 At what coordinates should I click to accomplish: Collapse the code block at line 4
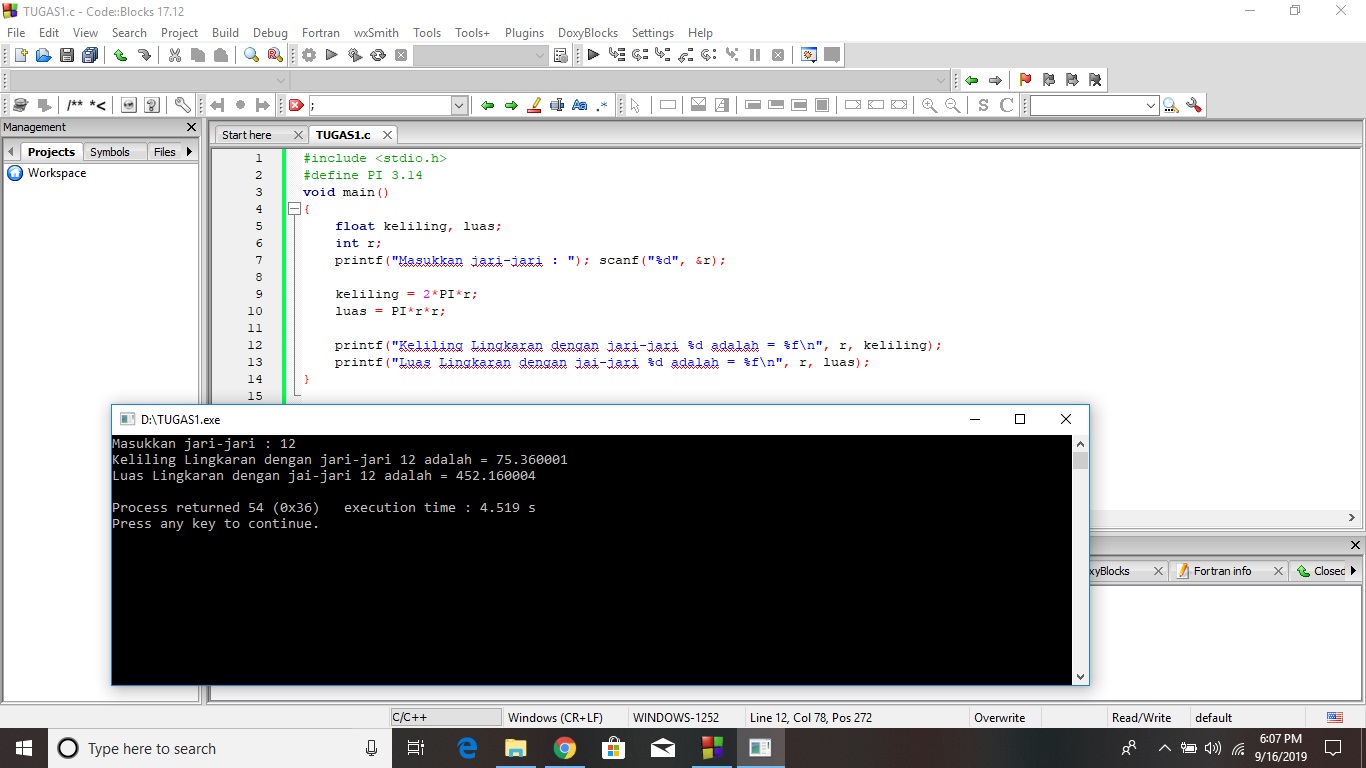pyautogui.click(x=295, y=208)
